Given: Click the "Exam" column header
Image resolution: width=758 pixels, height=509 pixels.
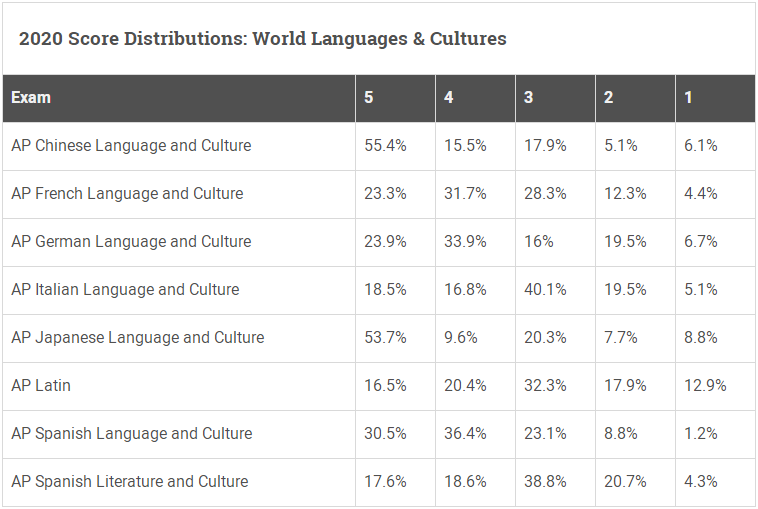Looking at the screenshot, I should click(31, 98).
